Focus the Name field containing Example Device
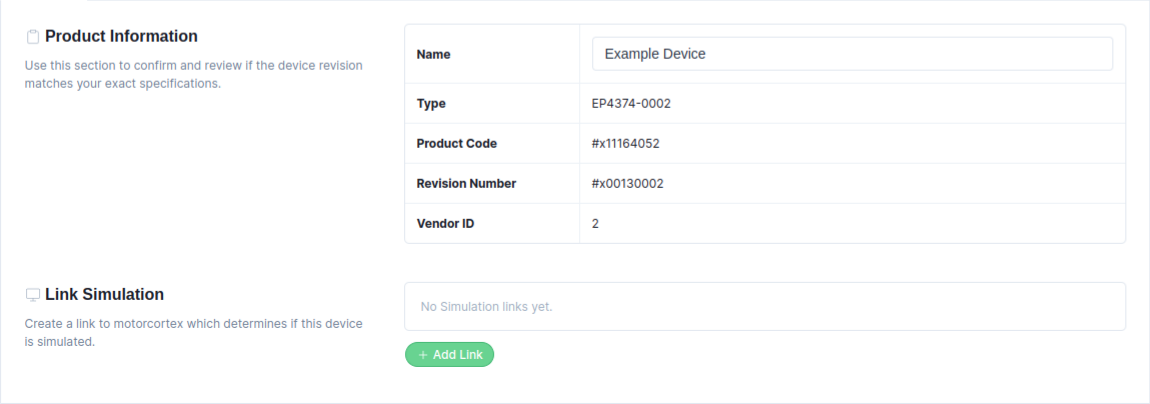 (x=852, y=54)
